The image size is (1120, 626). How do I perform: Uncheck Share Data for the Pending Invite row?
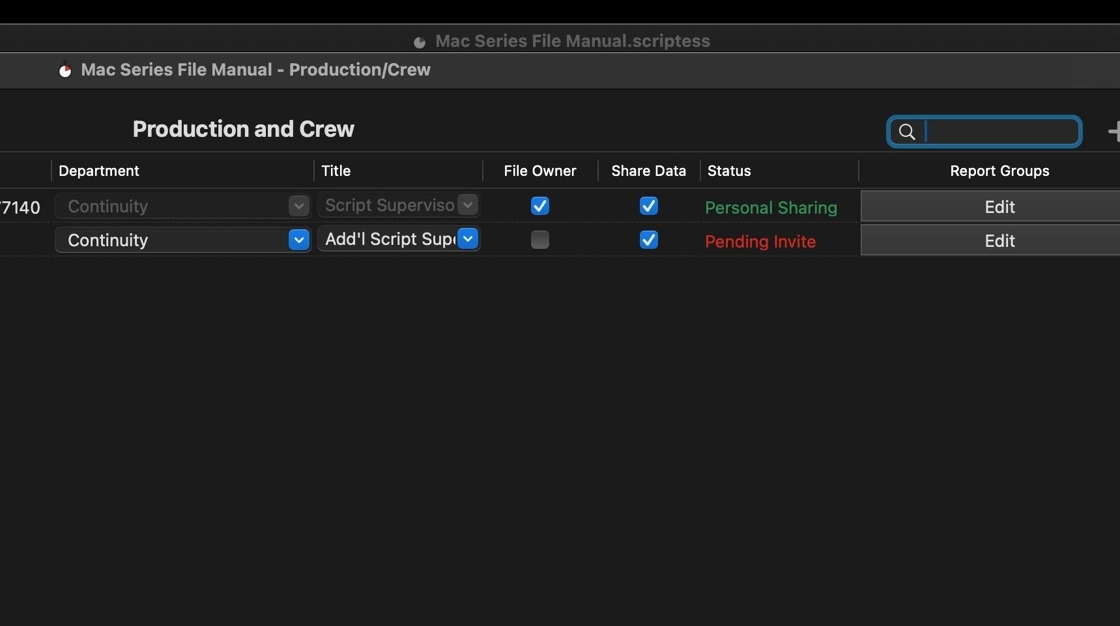[649, 240]
